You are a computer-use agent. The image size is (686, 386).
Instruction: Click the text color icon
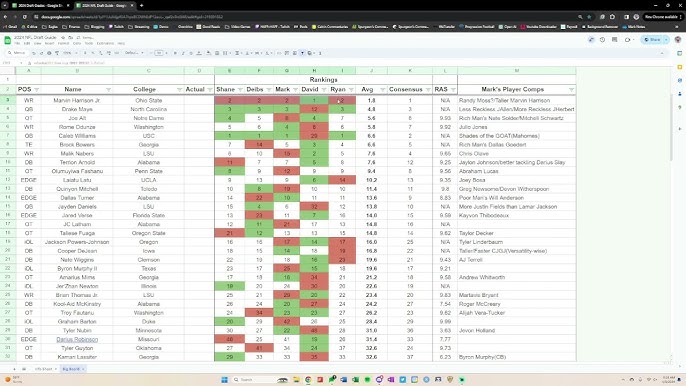199,53
